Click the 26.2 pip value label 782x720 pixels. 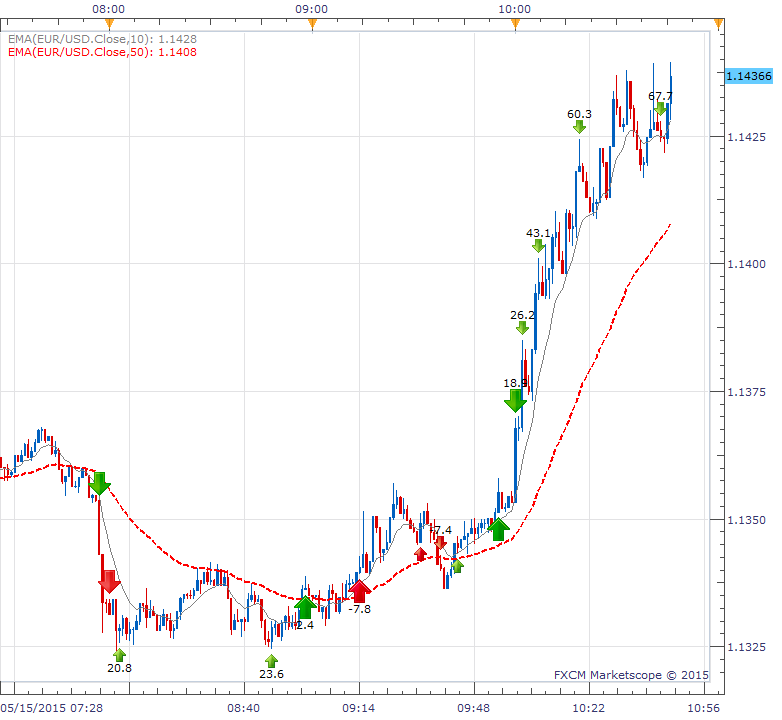(522, 315)
